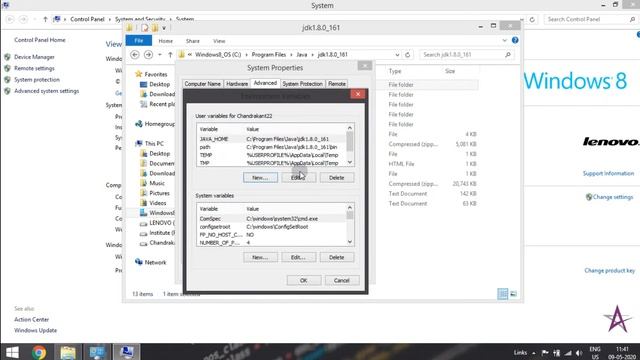640x360 pixels.
Task: Click Delete under User variables
Action: point(337,178)
